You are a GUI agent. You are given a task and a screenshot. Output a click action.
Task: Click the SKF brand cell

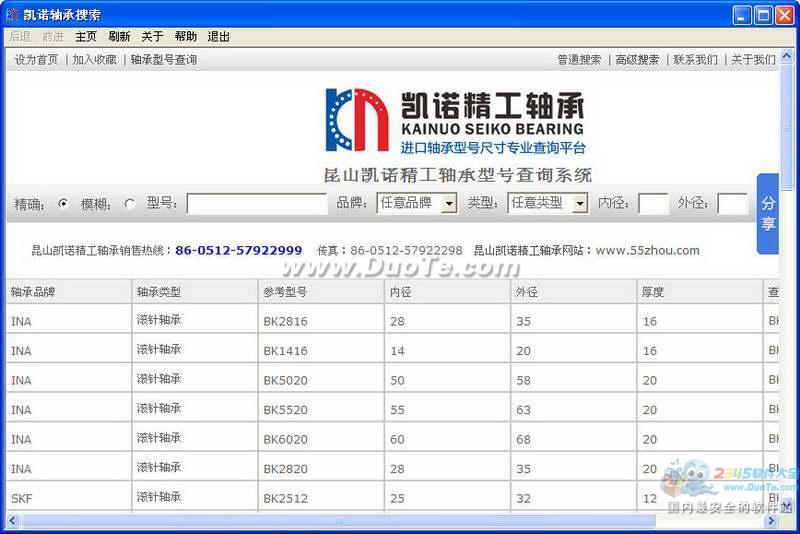pos(69,498)
